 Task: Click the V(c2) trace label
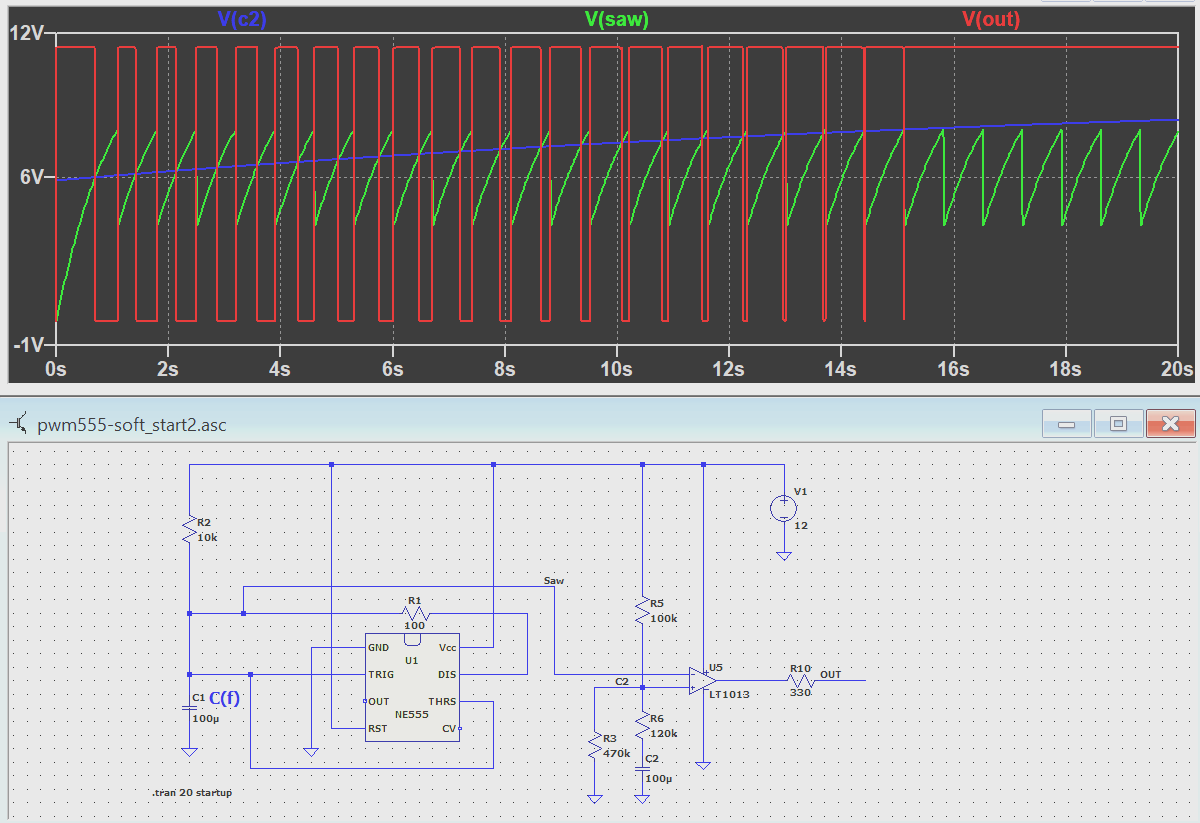242,19
